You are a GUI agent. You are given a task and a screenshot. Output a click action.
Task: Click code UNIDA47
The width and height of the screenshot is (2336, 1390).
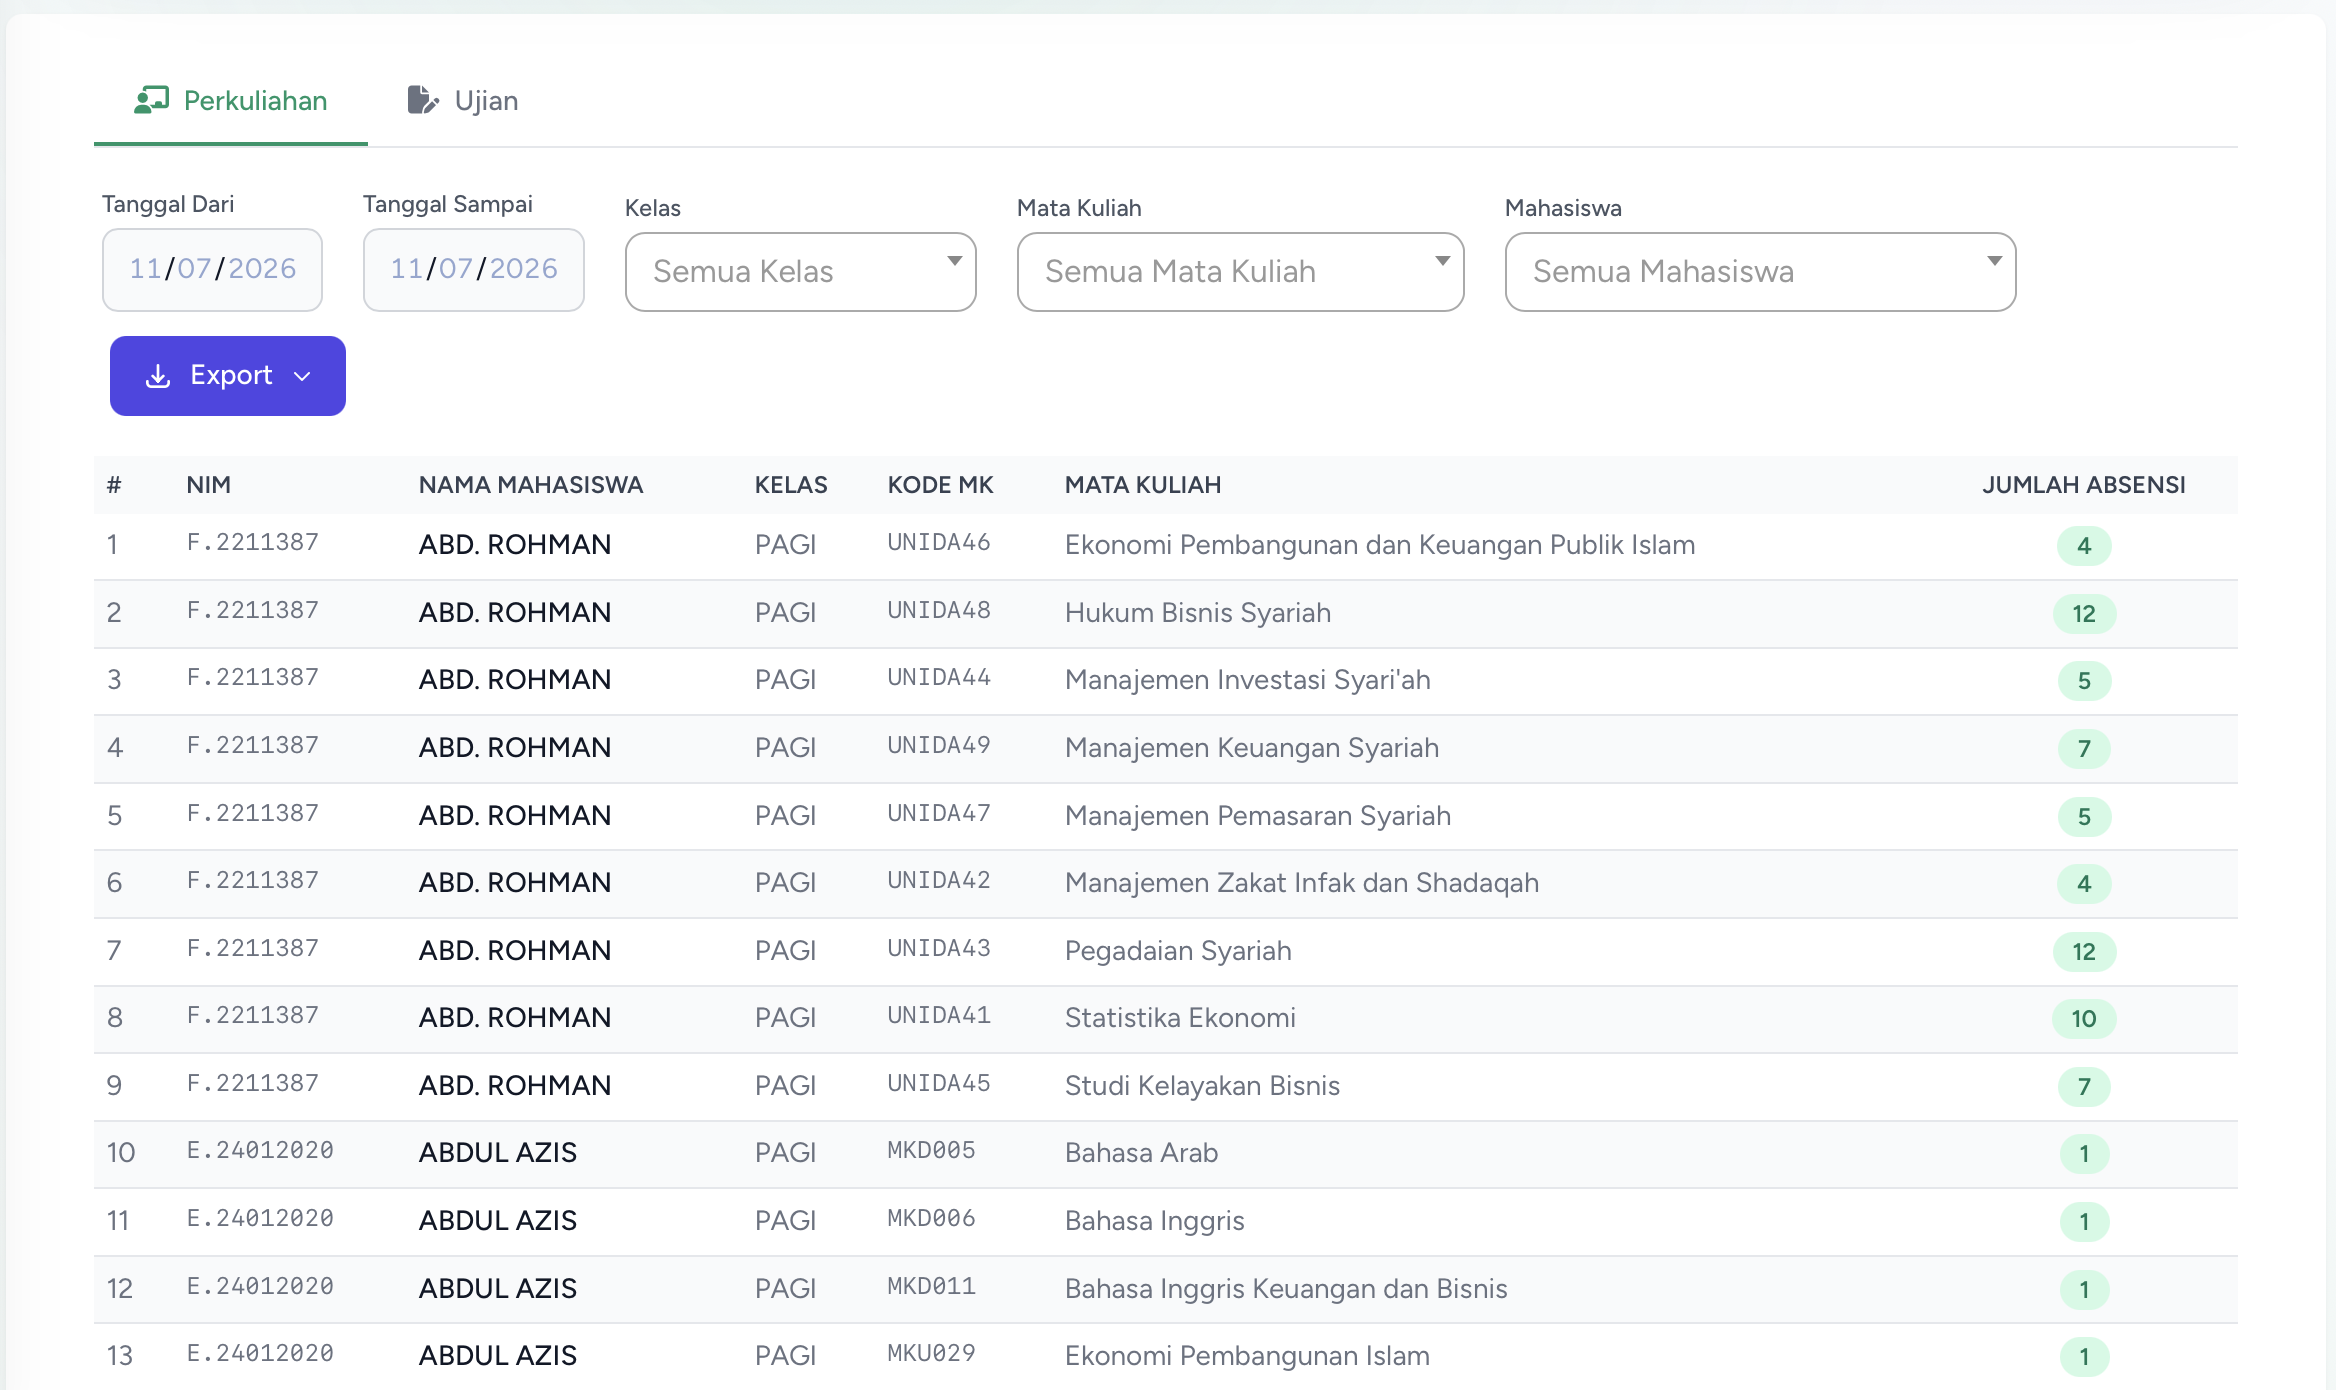pos(939,814)
